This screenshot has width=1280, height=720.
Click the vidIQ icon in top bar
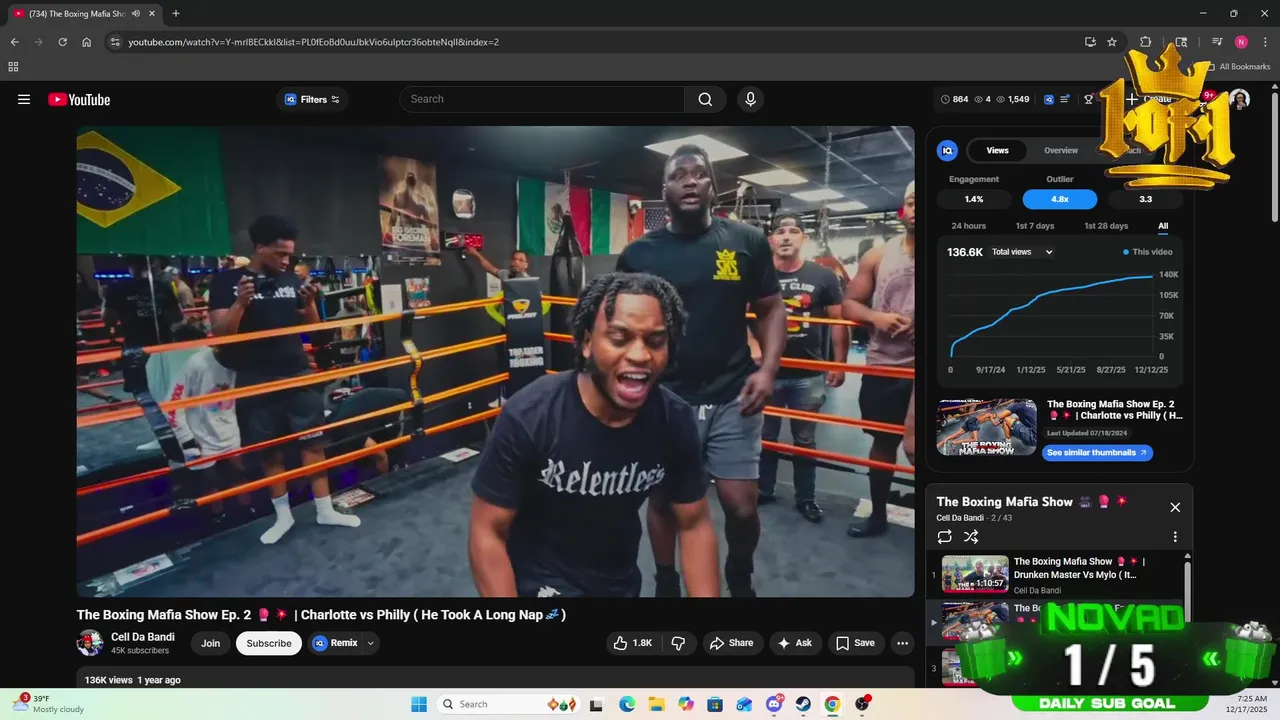(x=1049, y=99)
